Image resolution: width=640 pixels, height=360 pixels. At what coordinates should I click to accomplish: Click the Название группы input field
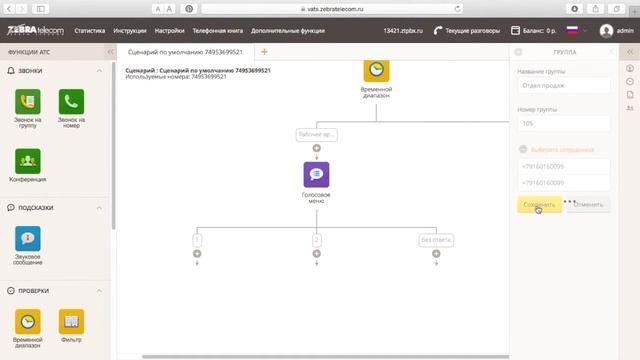[x=564, y=85]
